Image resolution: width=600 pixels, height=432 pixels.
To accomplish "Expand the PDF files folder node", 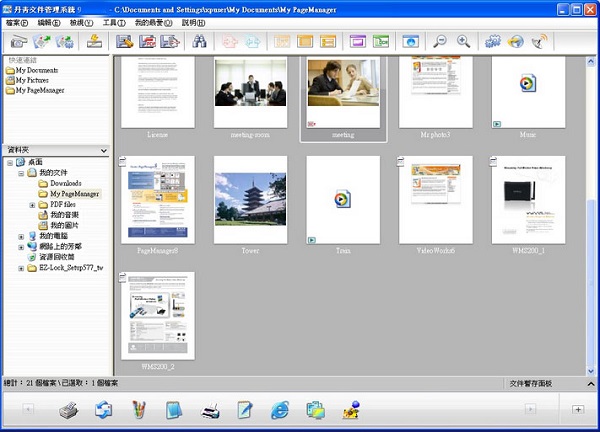I will [33, 205].
